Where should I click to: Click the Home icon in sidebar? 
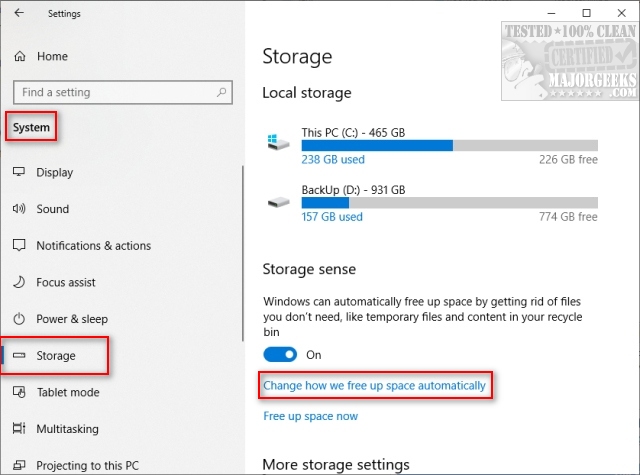(x=19, y=57)
